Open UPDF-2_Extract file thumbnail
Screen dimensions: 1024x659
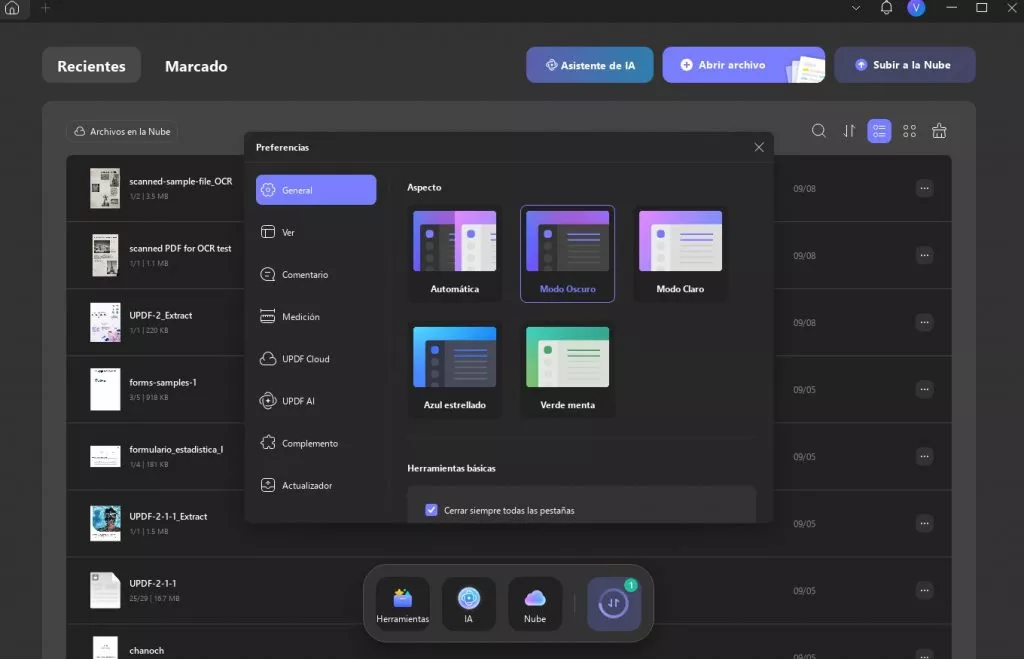[x=105, y=322]
